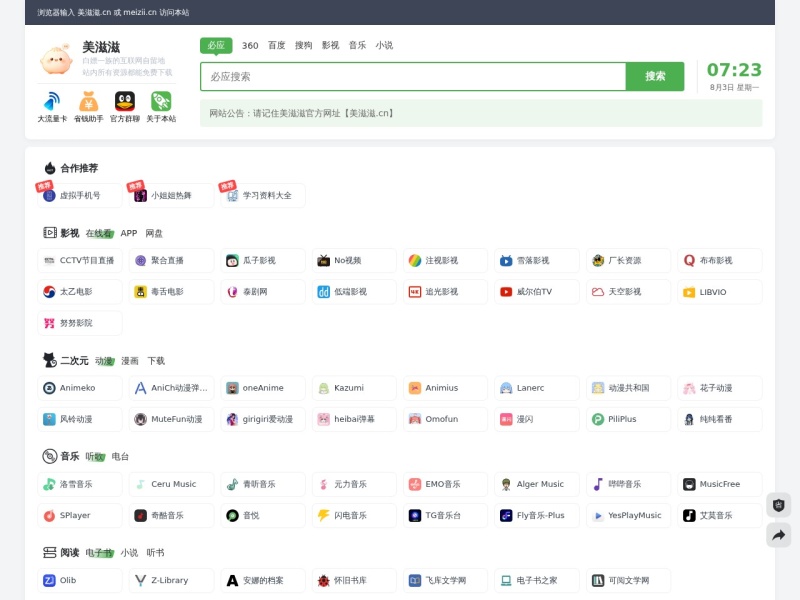Switch search tab to 小说
The width and height of the screenshot is (800, 600).
[384, 45]
